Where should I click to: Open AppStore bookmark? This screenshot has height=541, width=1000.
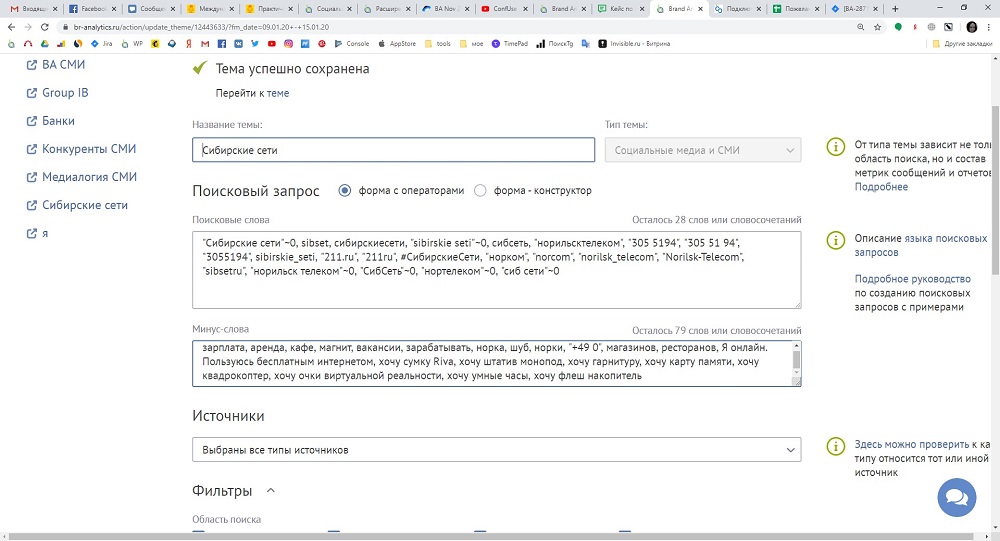coord(397,44)
